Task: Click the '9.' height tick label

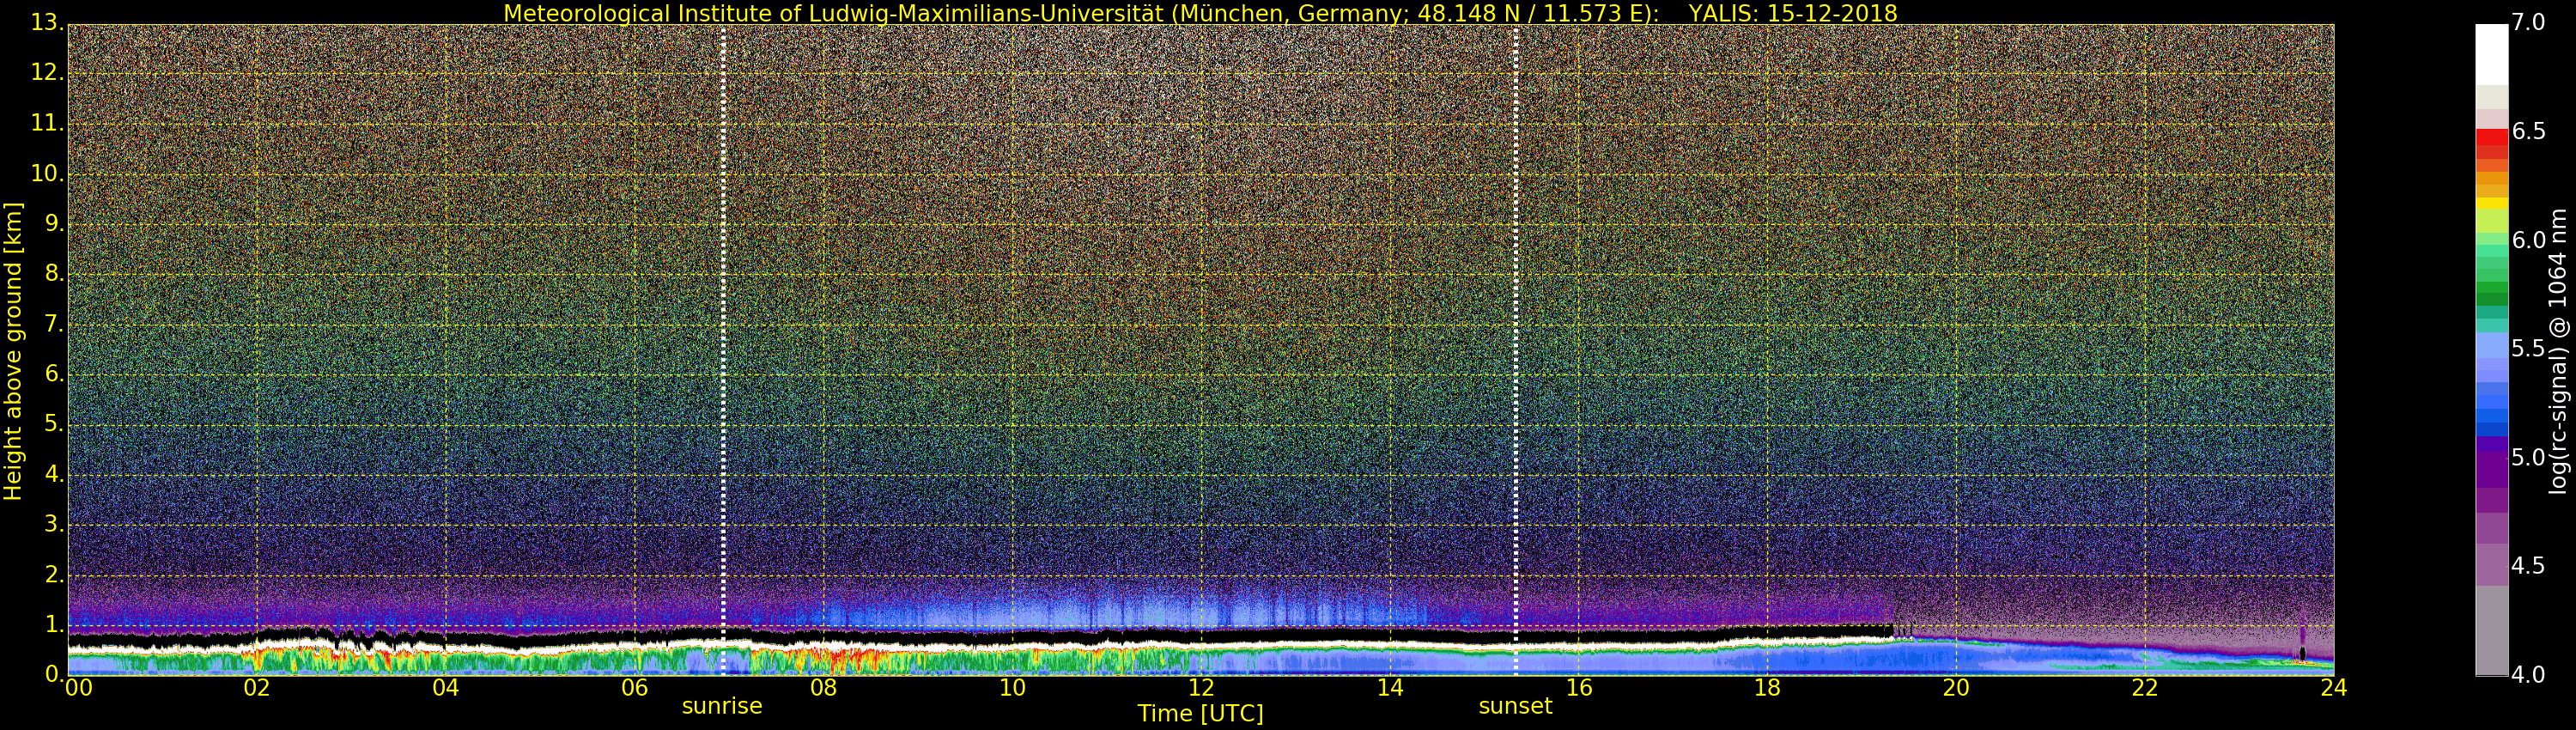Action: (53, 223)
